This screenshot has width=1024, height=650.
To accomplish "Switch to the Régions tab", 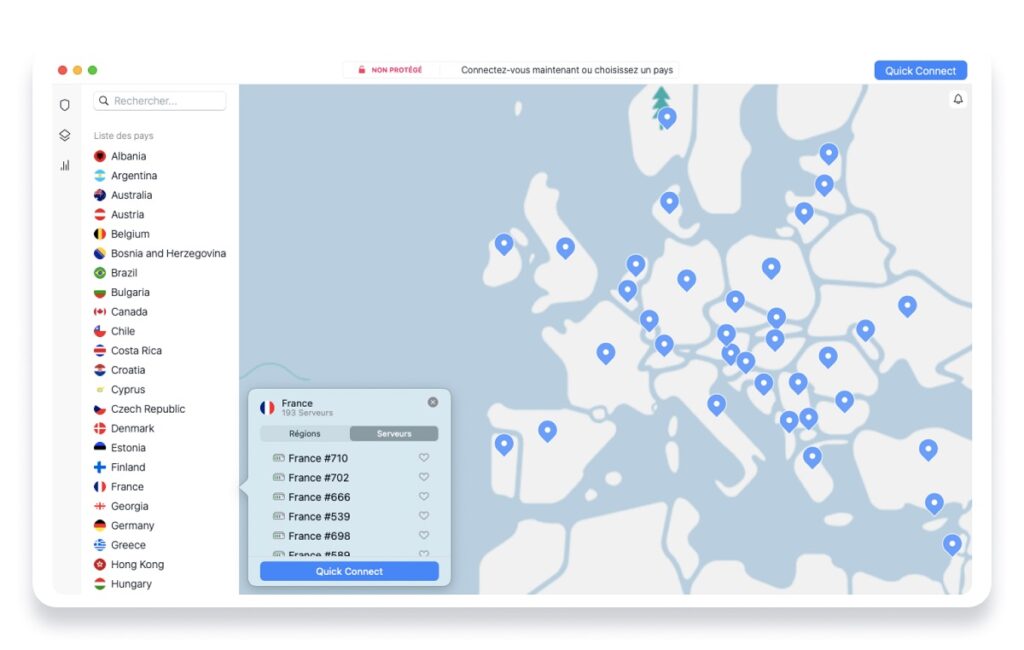I will click(303, 433).
